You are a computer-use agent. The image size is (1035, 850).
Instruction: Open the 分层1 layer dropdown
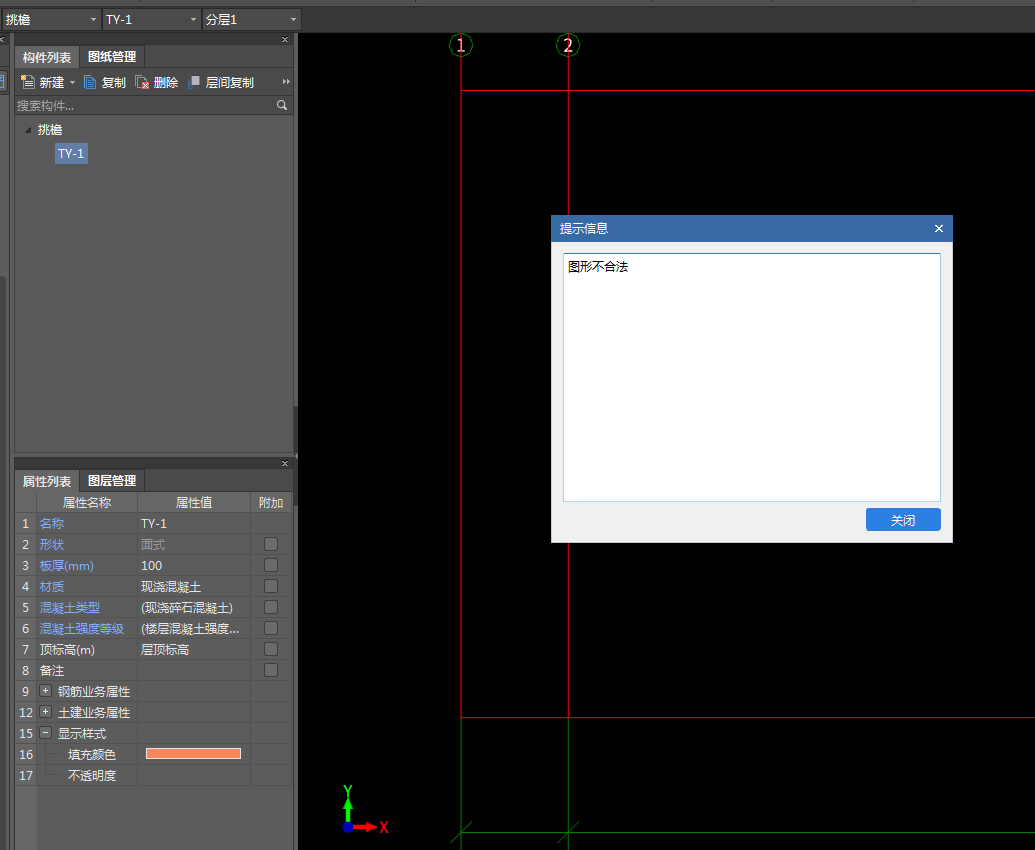294,20
